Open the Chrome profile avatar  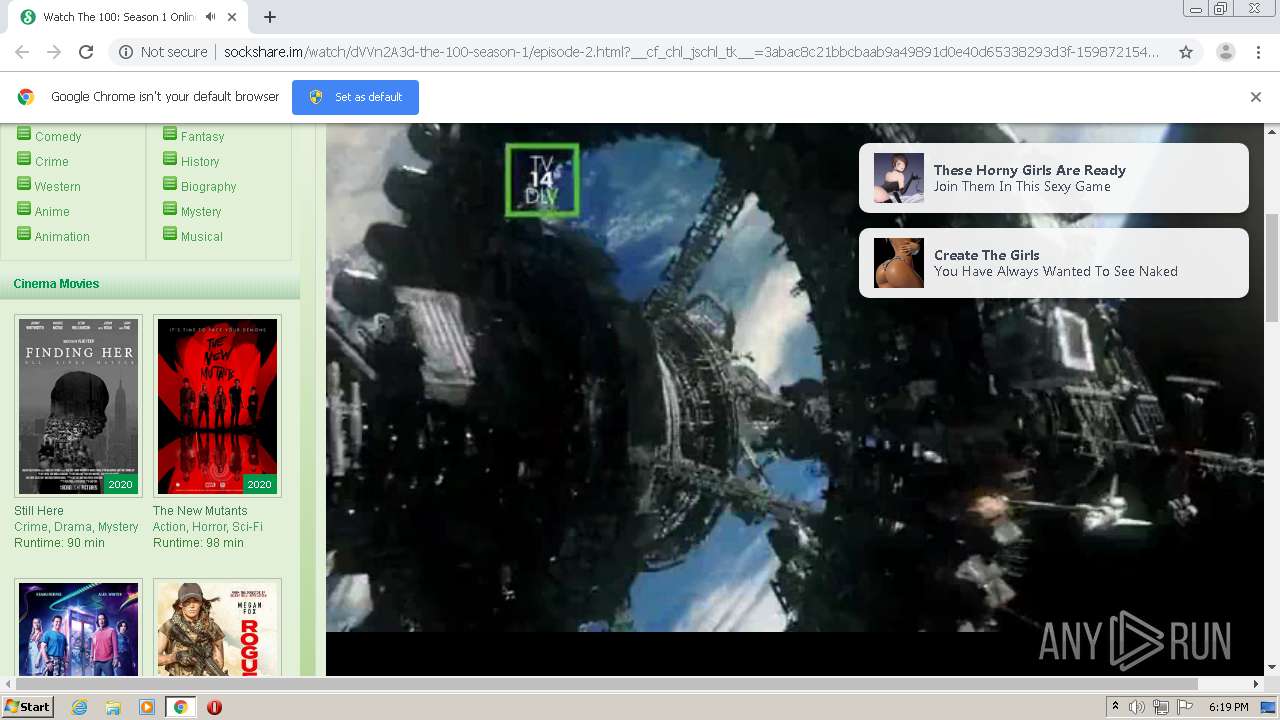(1225, 52)
